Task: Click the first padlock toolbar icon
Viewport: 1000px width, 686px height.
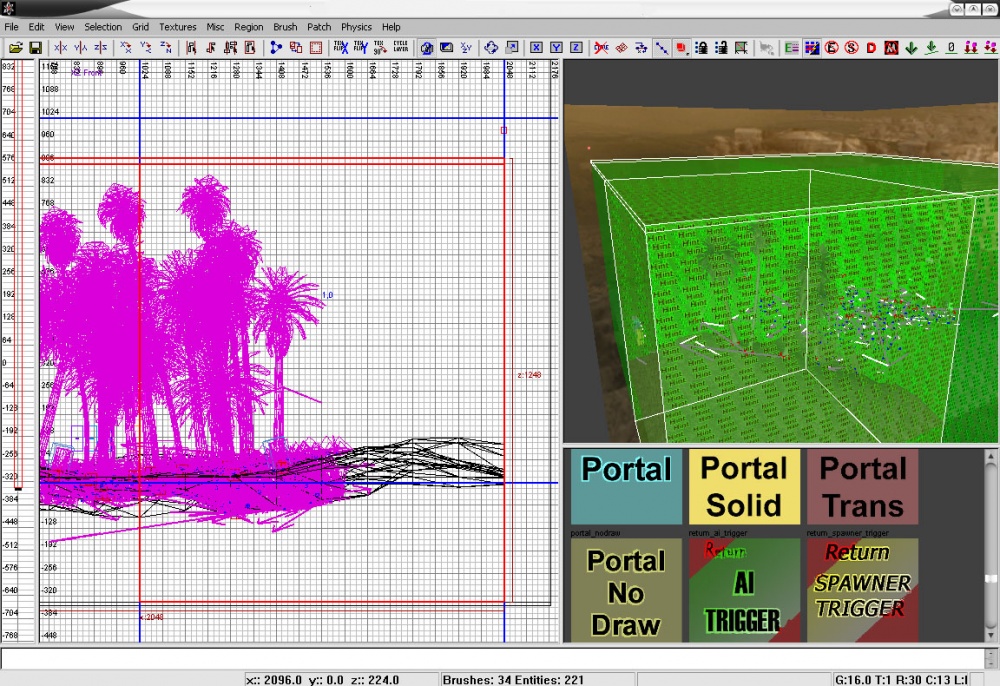Action: 702,48
